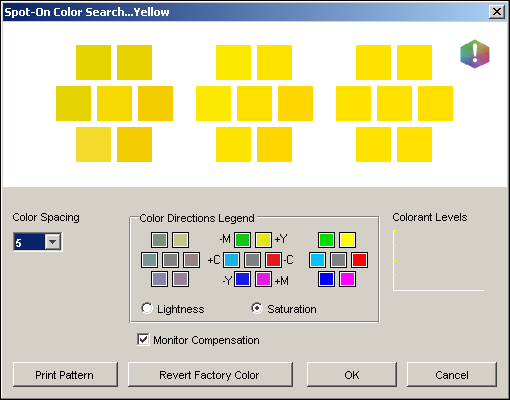Open the Color Spacing dropdown arrow
Viewport: 510px width, 400px height.
53,242
